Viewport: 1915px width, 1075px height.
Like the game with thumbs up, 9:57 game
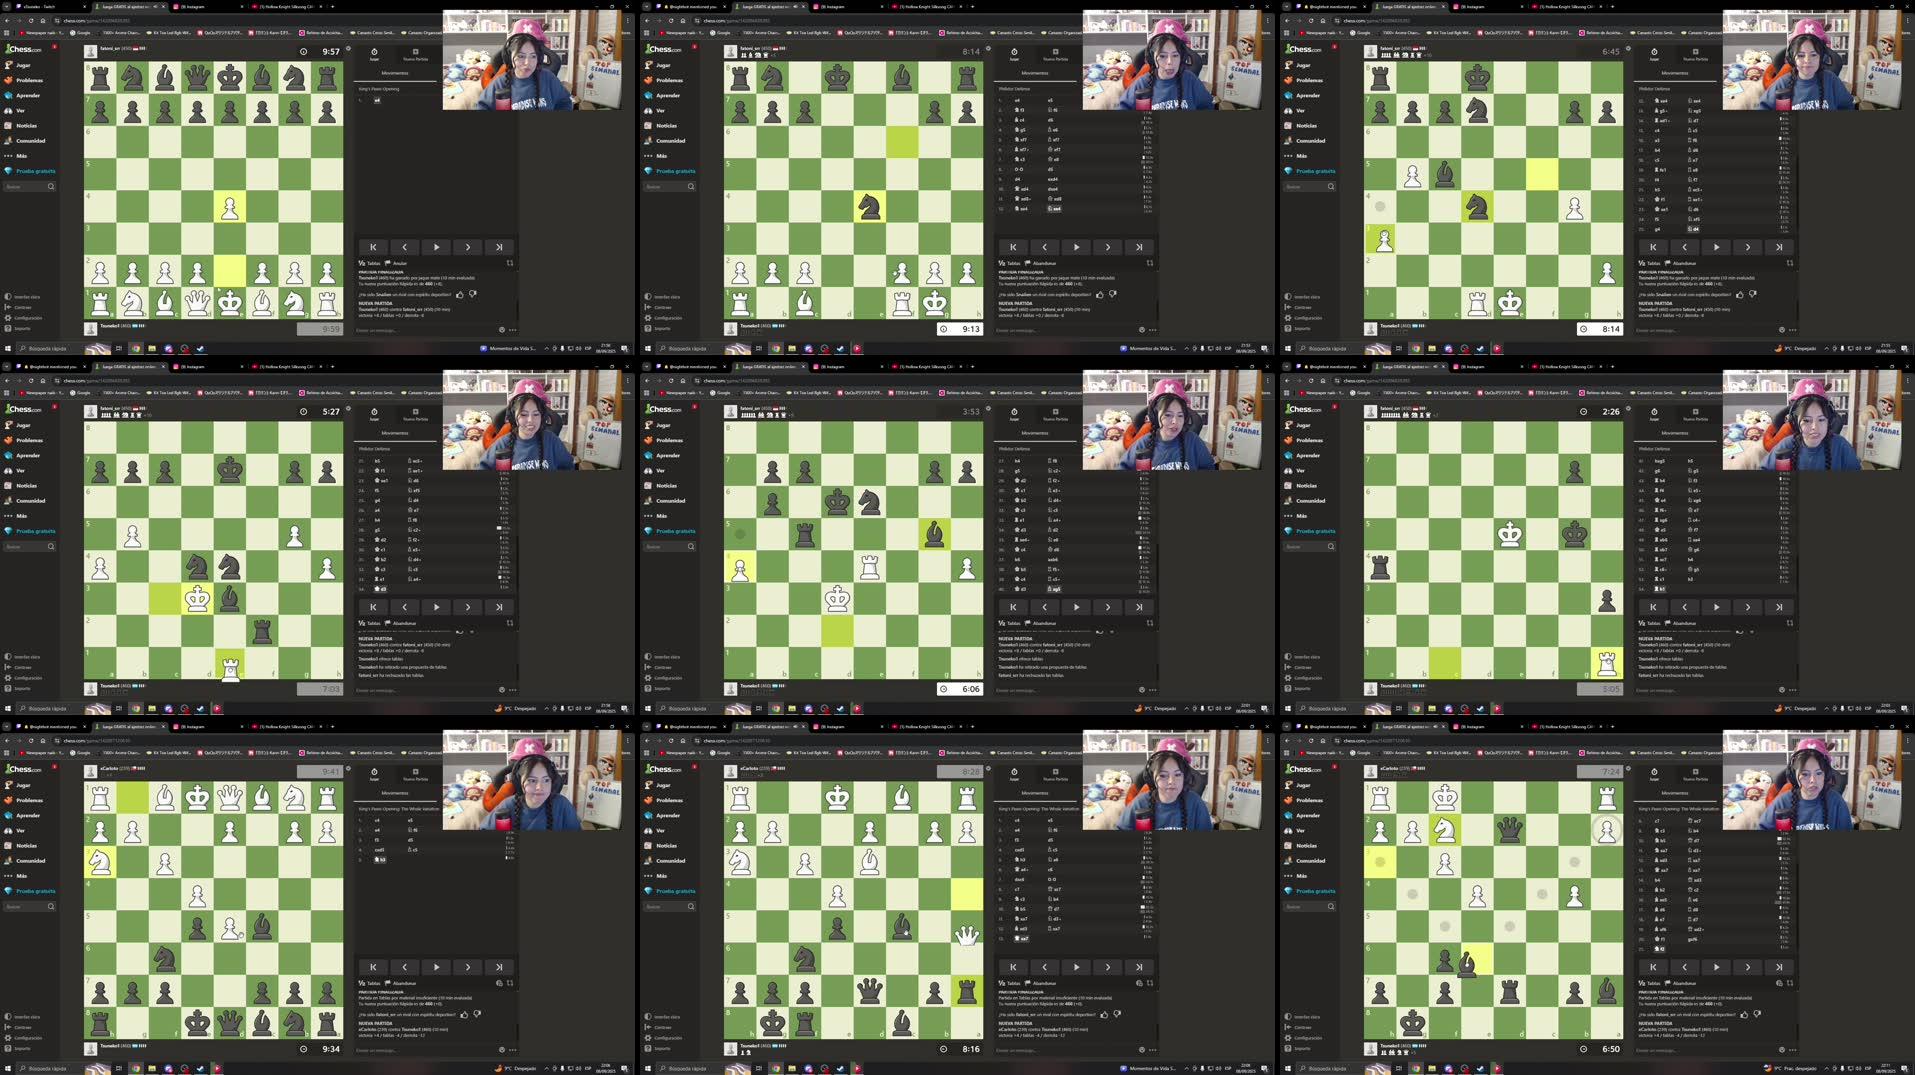460,294
